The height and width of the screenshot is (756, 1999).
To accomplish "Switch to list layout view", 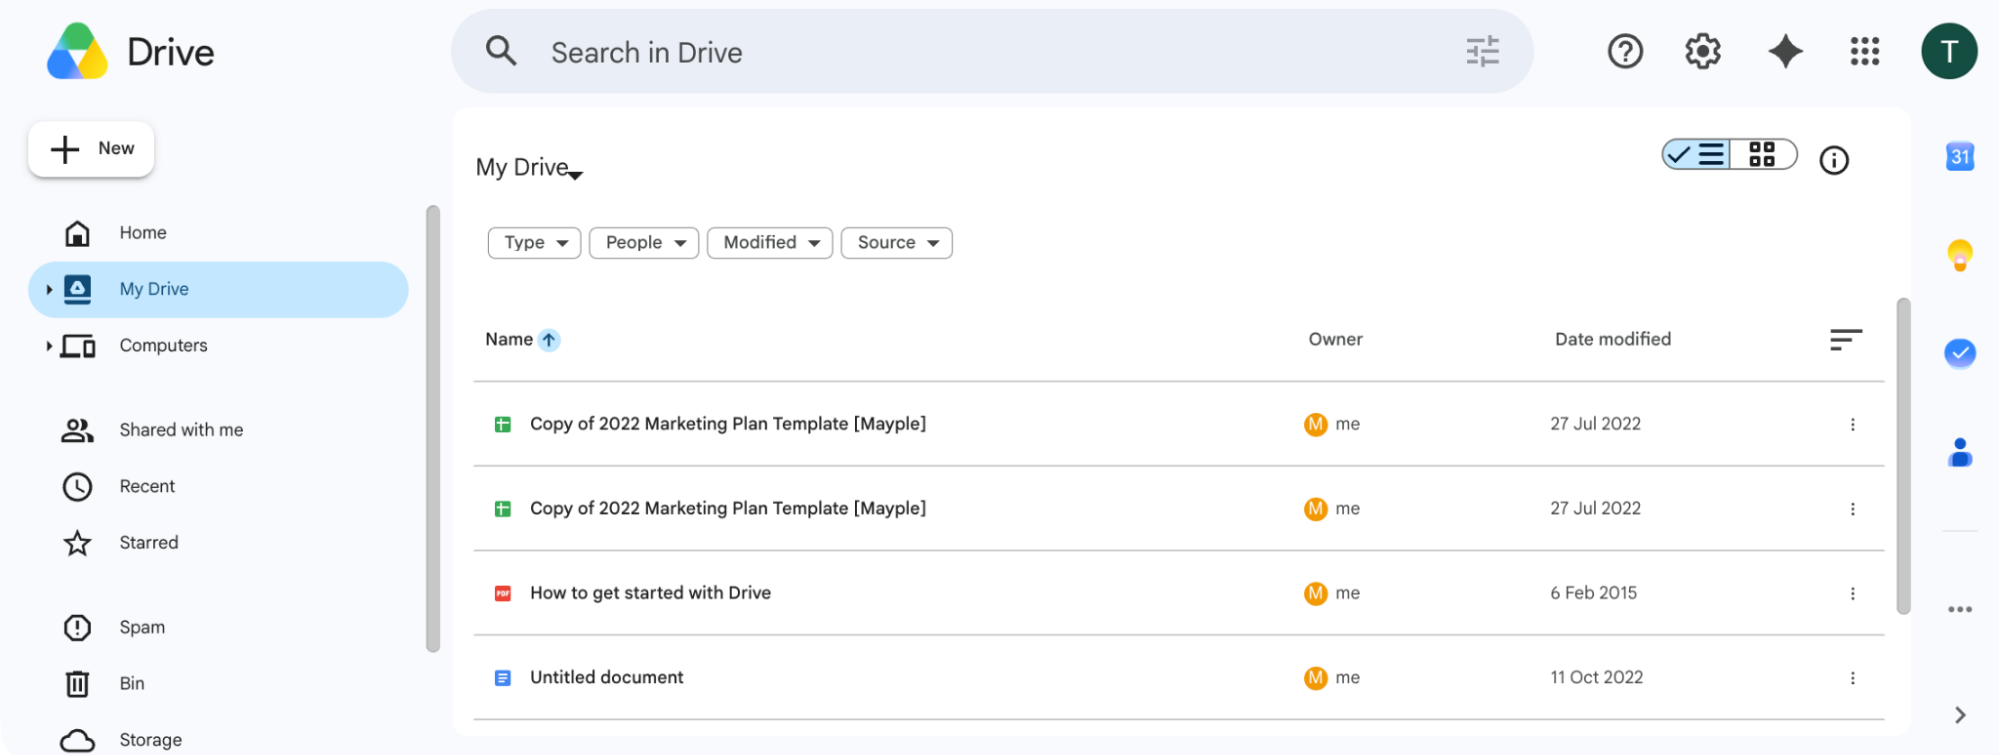I will point(1697,154).
